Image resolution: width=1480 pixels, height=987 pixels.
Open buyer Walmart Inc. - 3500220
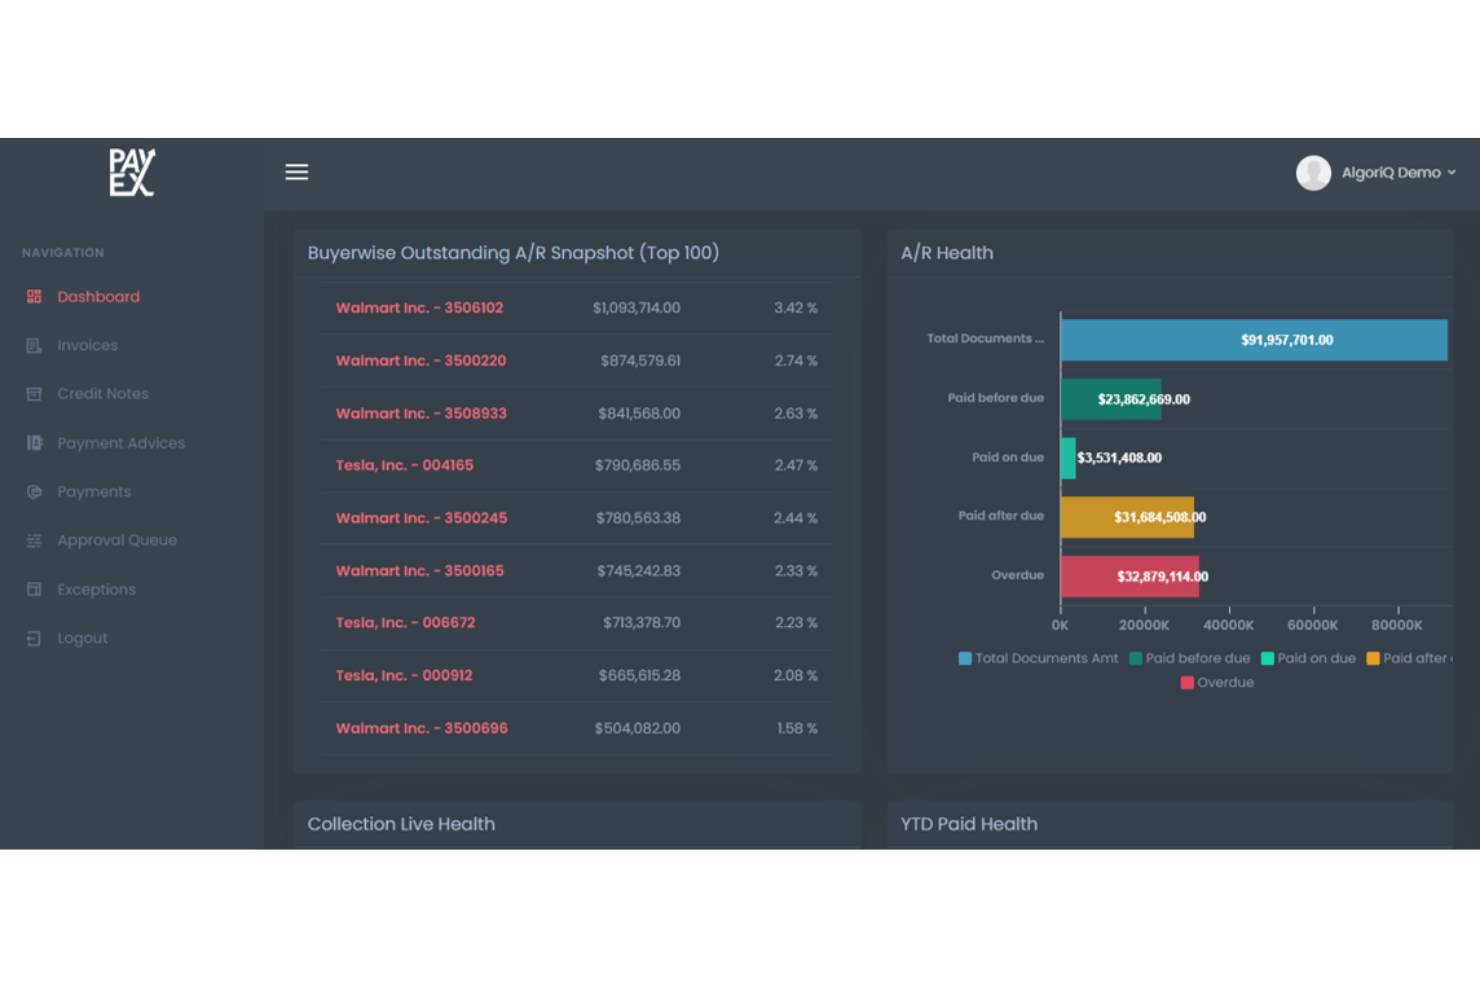(421, 361)
